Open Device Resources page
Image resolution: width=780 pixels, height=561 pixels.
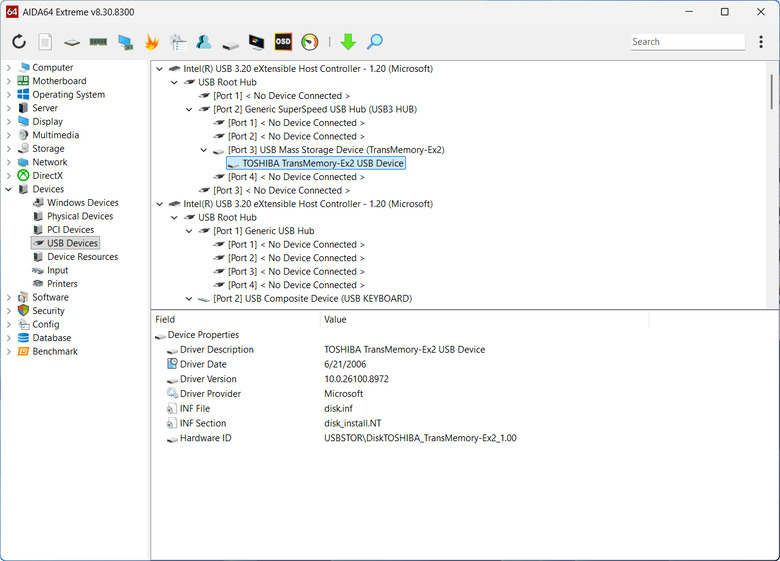click(x=83, y=257)
